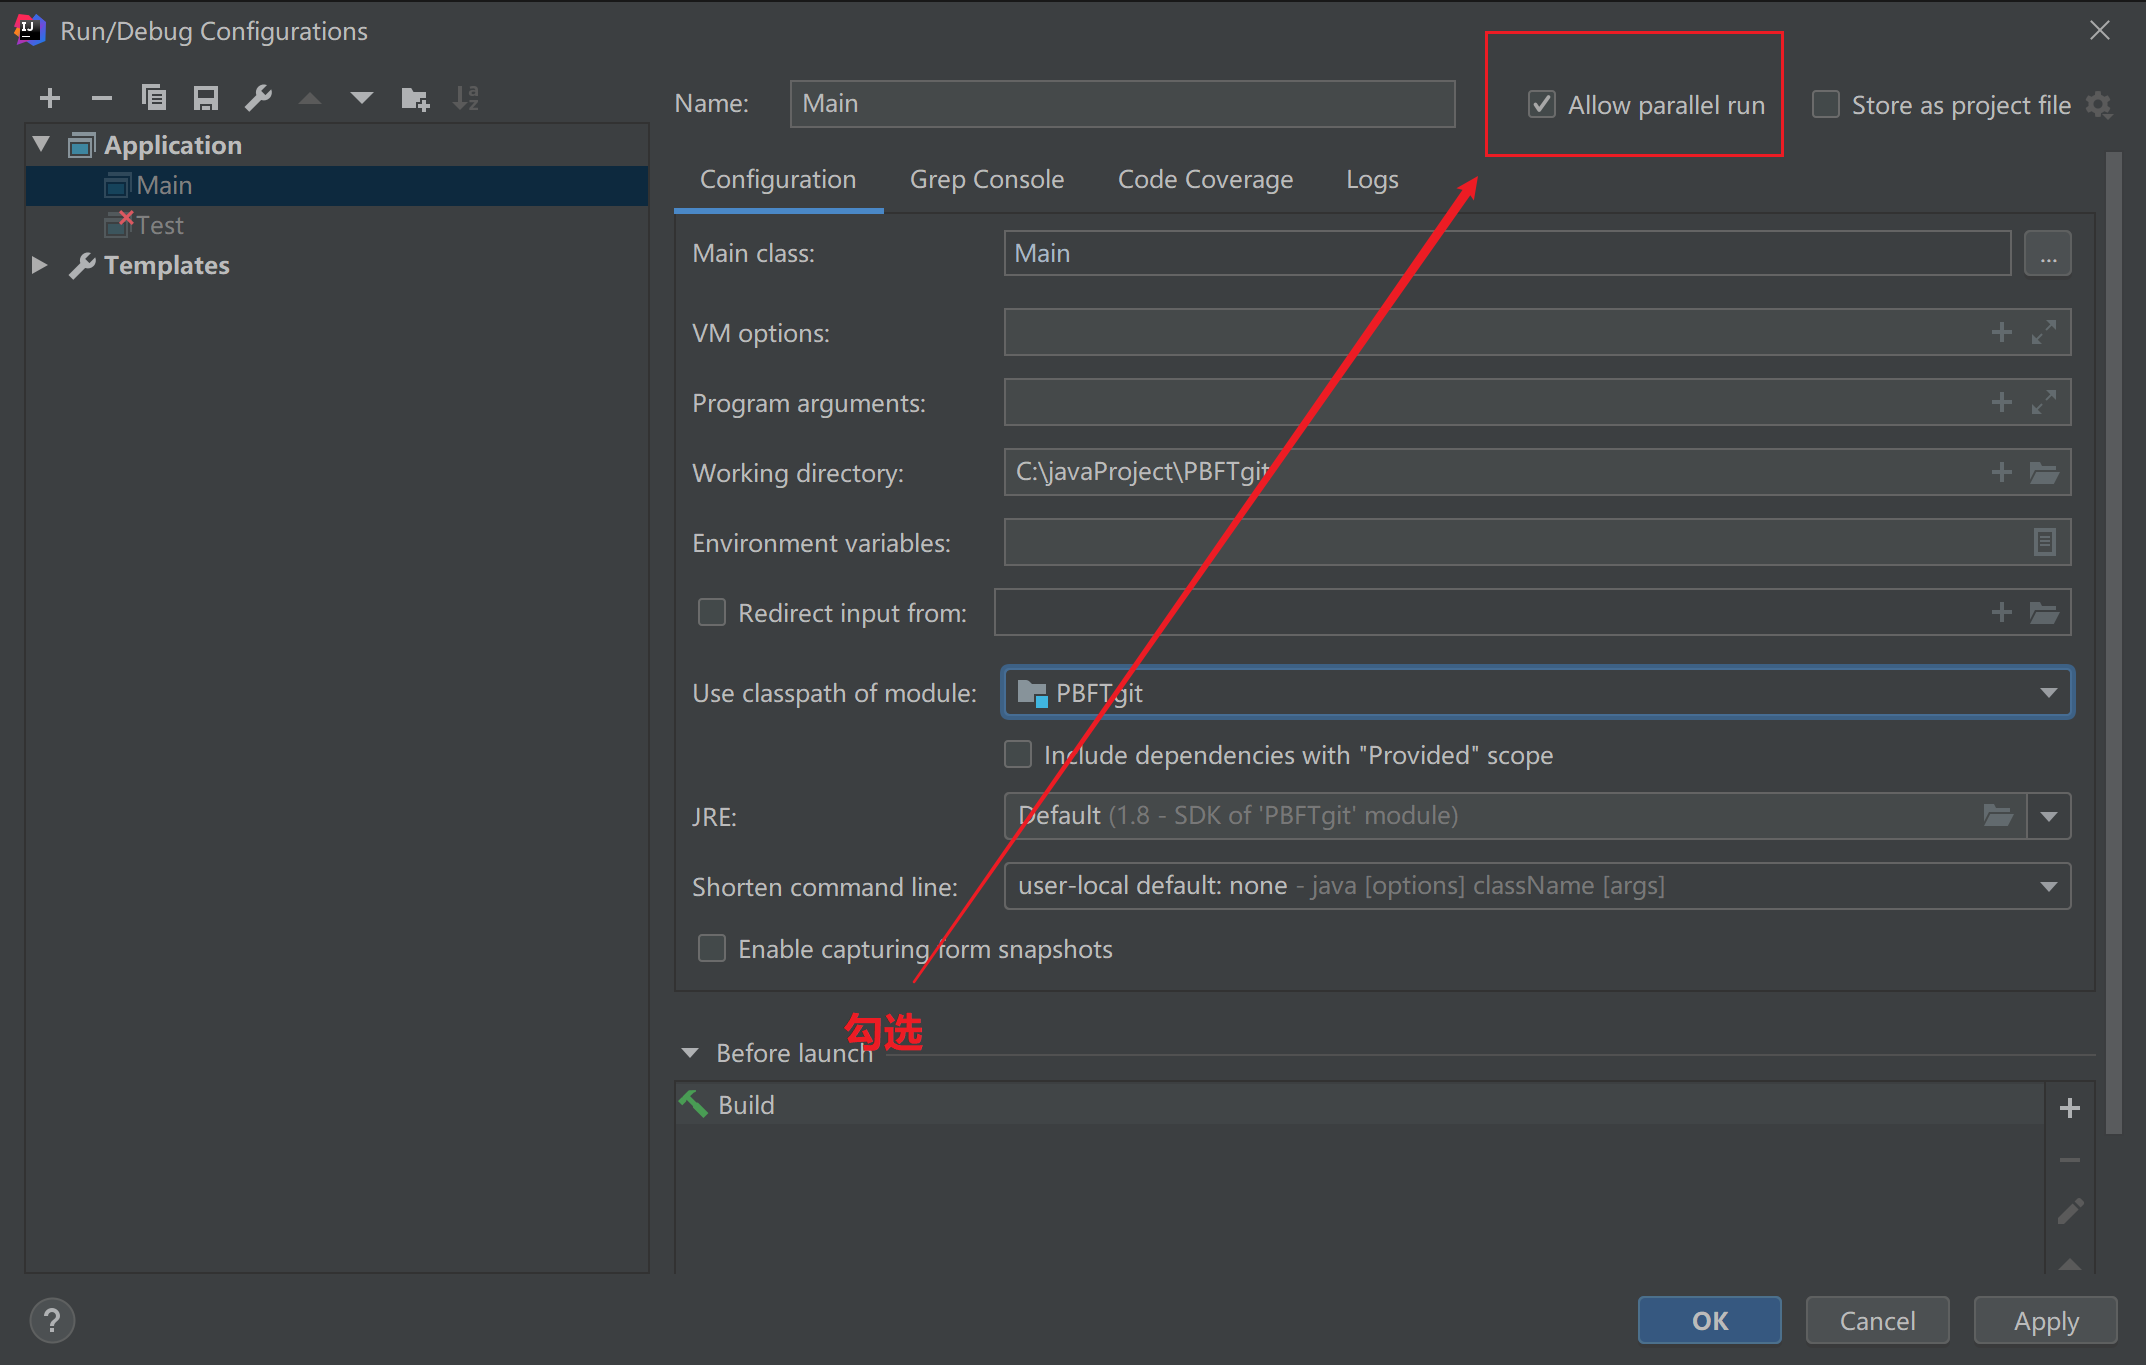The width and height of the screenshot is (2146, 1365).
Task: Click the create new folder icon
Action: coord(414,98)
